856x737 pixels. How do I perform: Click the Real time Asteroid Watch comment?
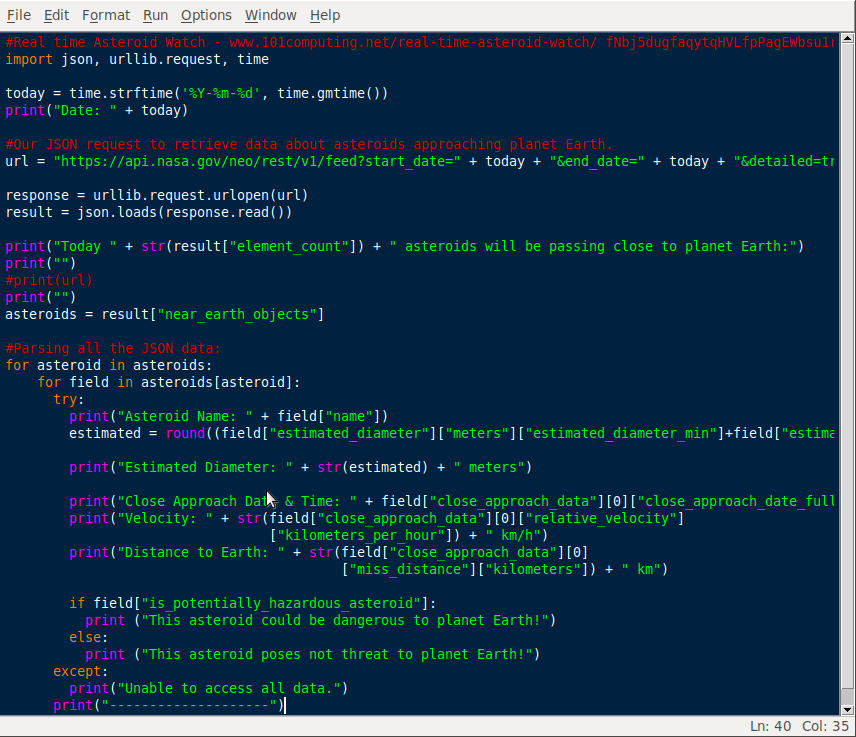pos(250,42)
